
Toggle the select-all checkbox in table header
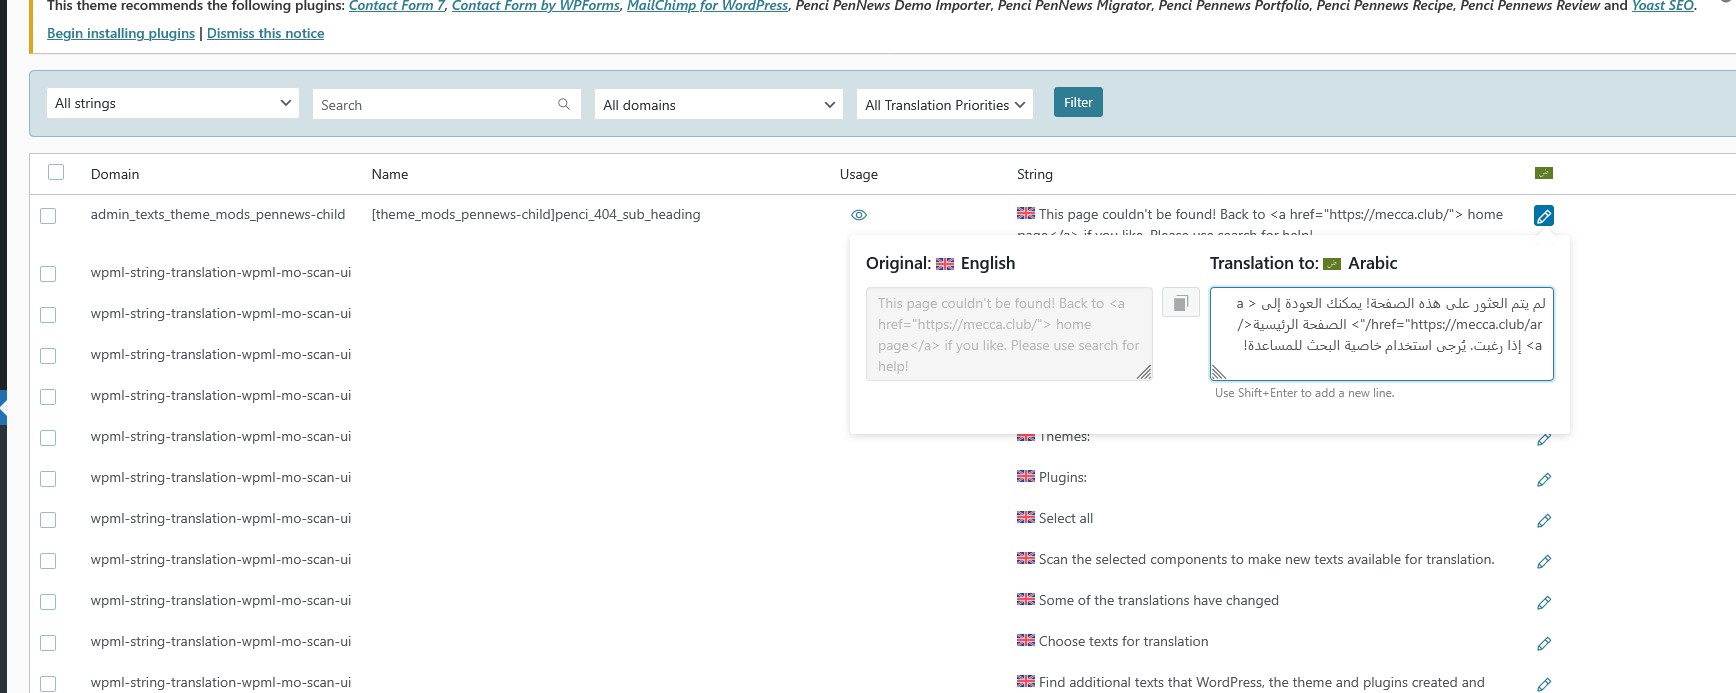(x=56, y=173)
